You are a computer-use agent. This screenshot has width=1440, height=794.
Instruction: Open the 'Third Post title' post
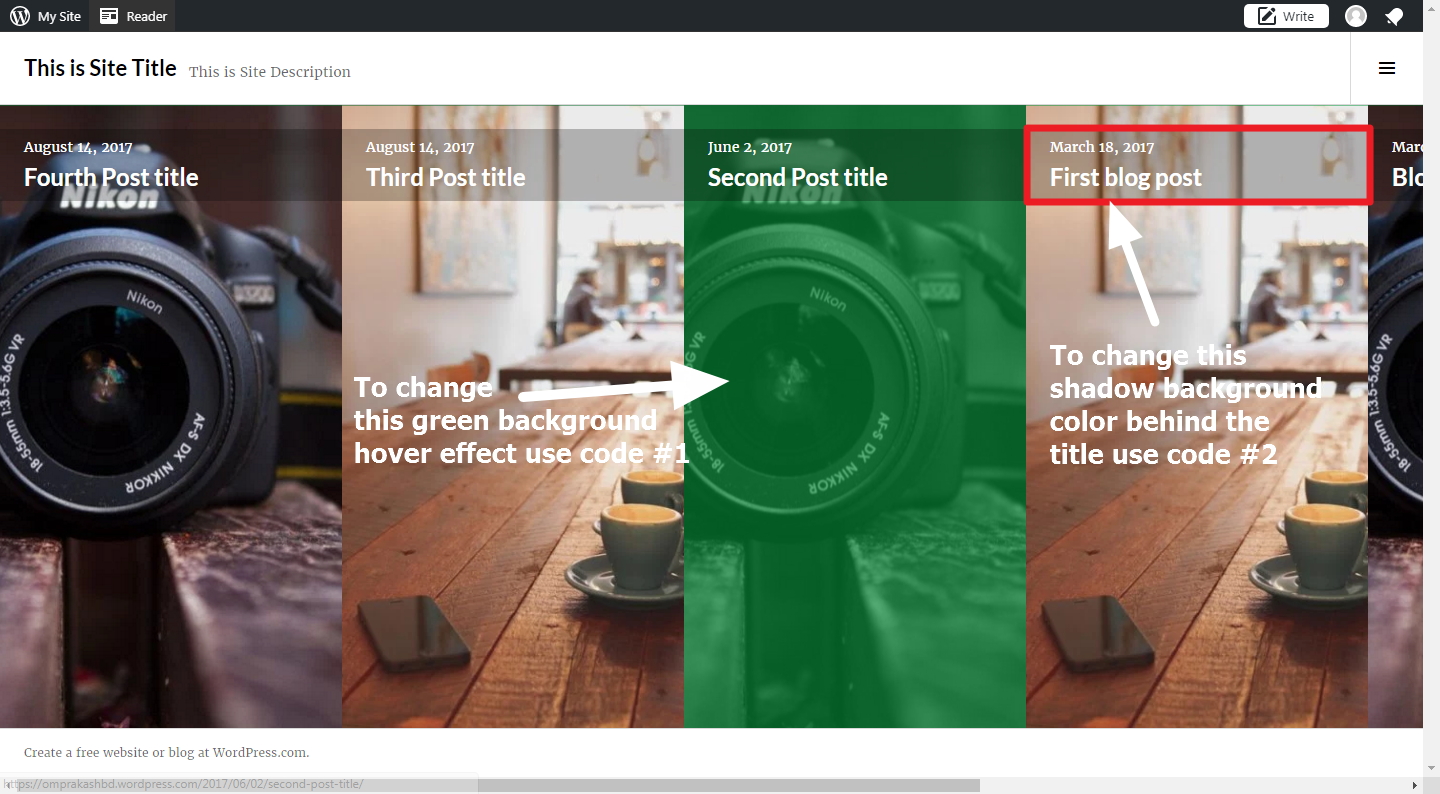click(445, 178)
